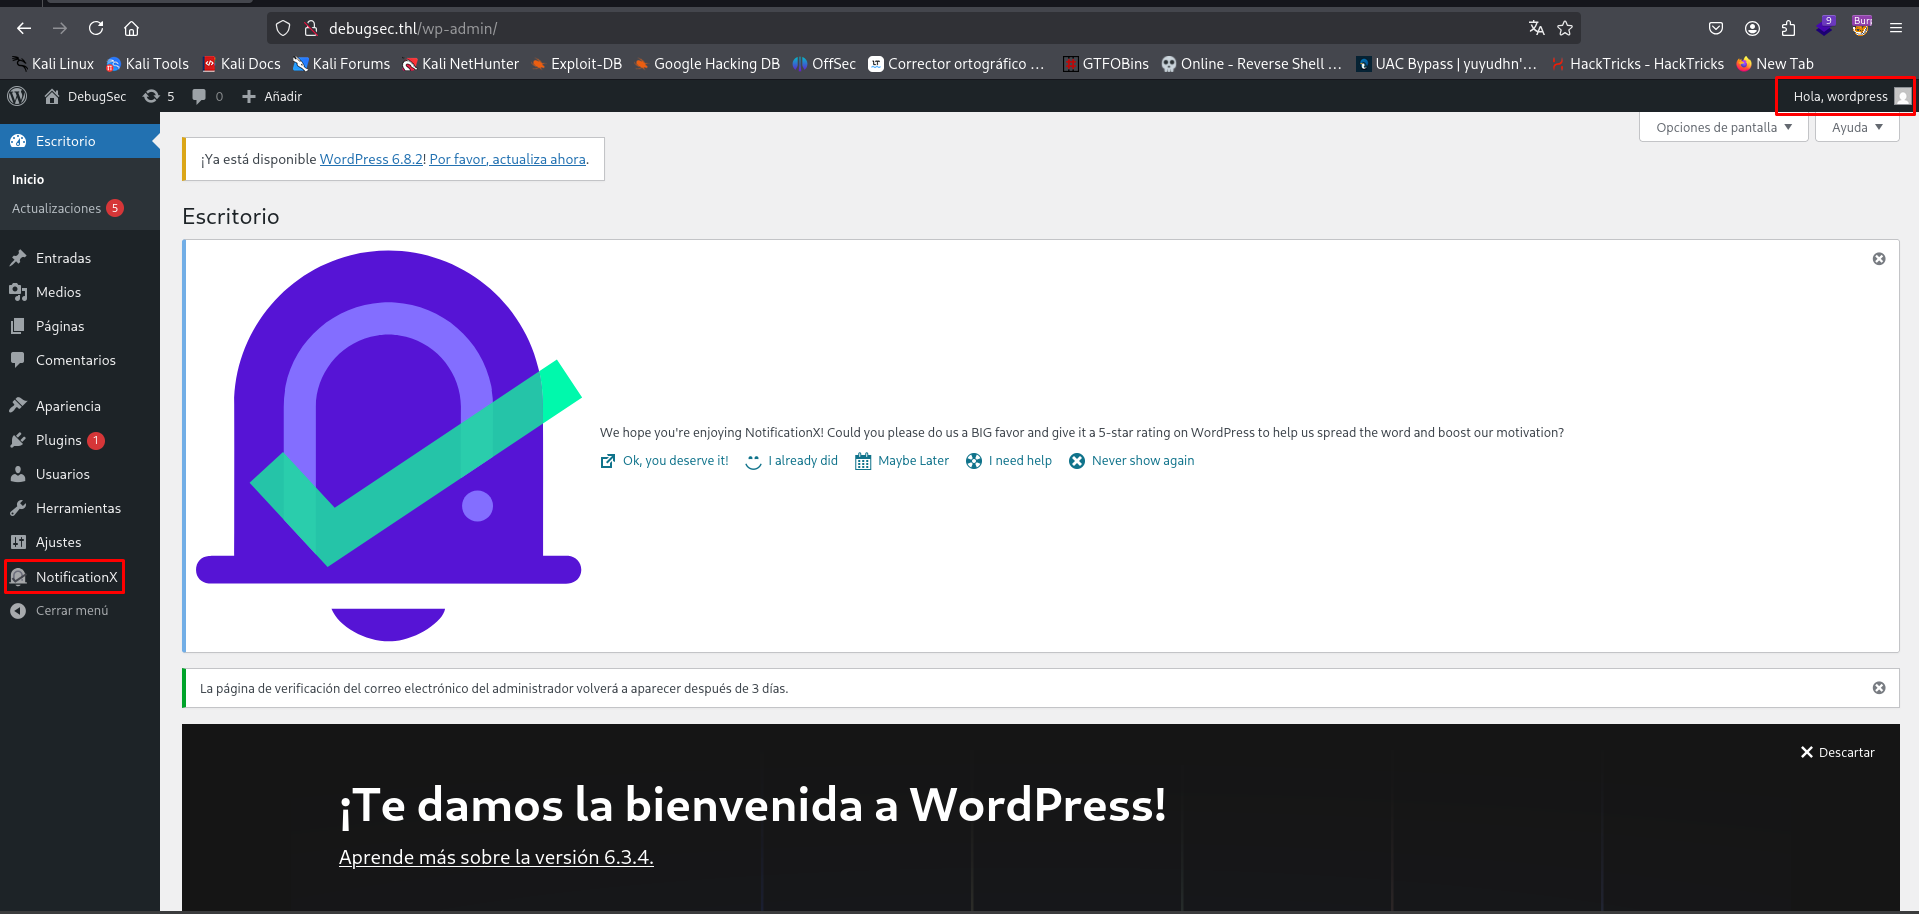Screen dimensions: 1919x914
Task: Open Inicio submenu item
Action: (x=28, y=179)
